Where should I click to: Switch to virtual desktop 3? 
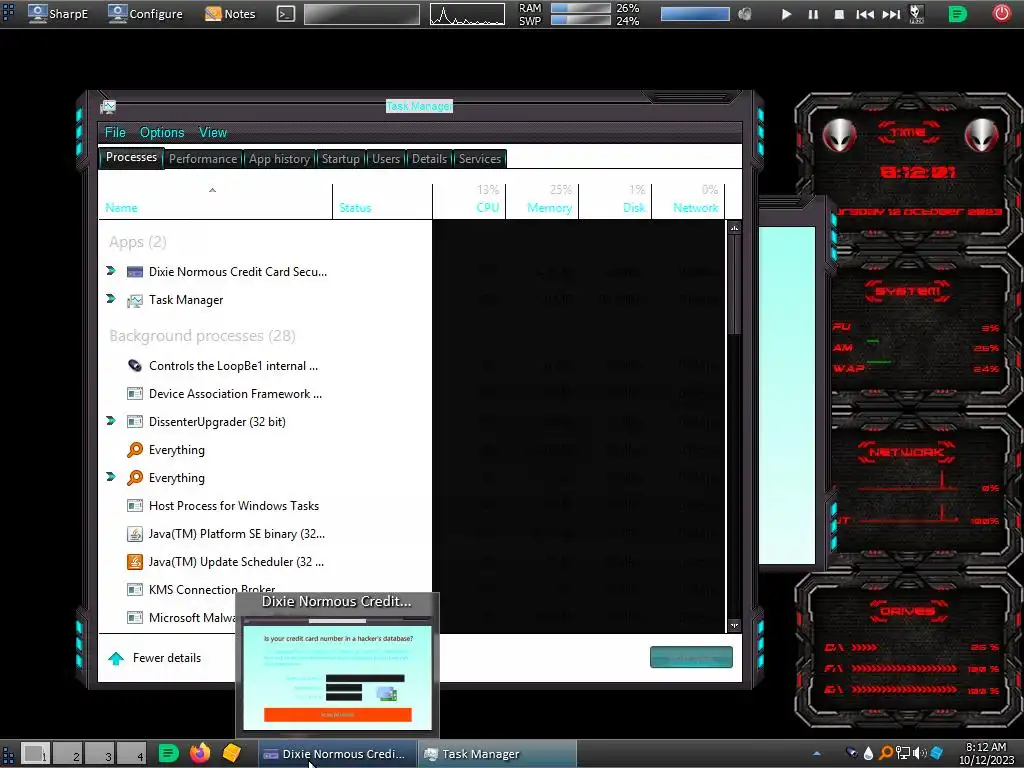[x=100, y=754]
